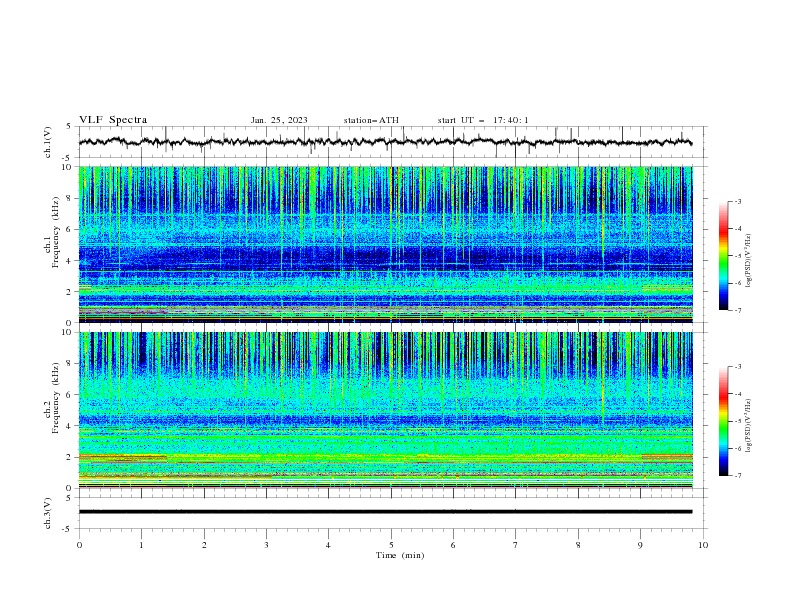Select the date text "Jan. 25, 2023"
792x612 pixels.
pos(279,120)
